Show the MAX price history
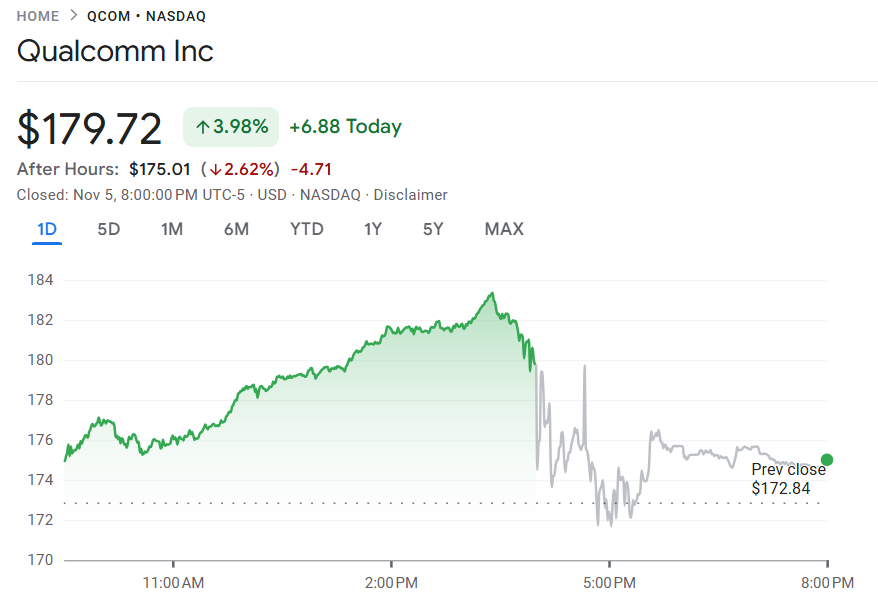The height and width of the screenshot is (596, 878). coord(504,229)
